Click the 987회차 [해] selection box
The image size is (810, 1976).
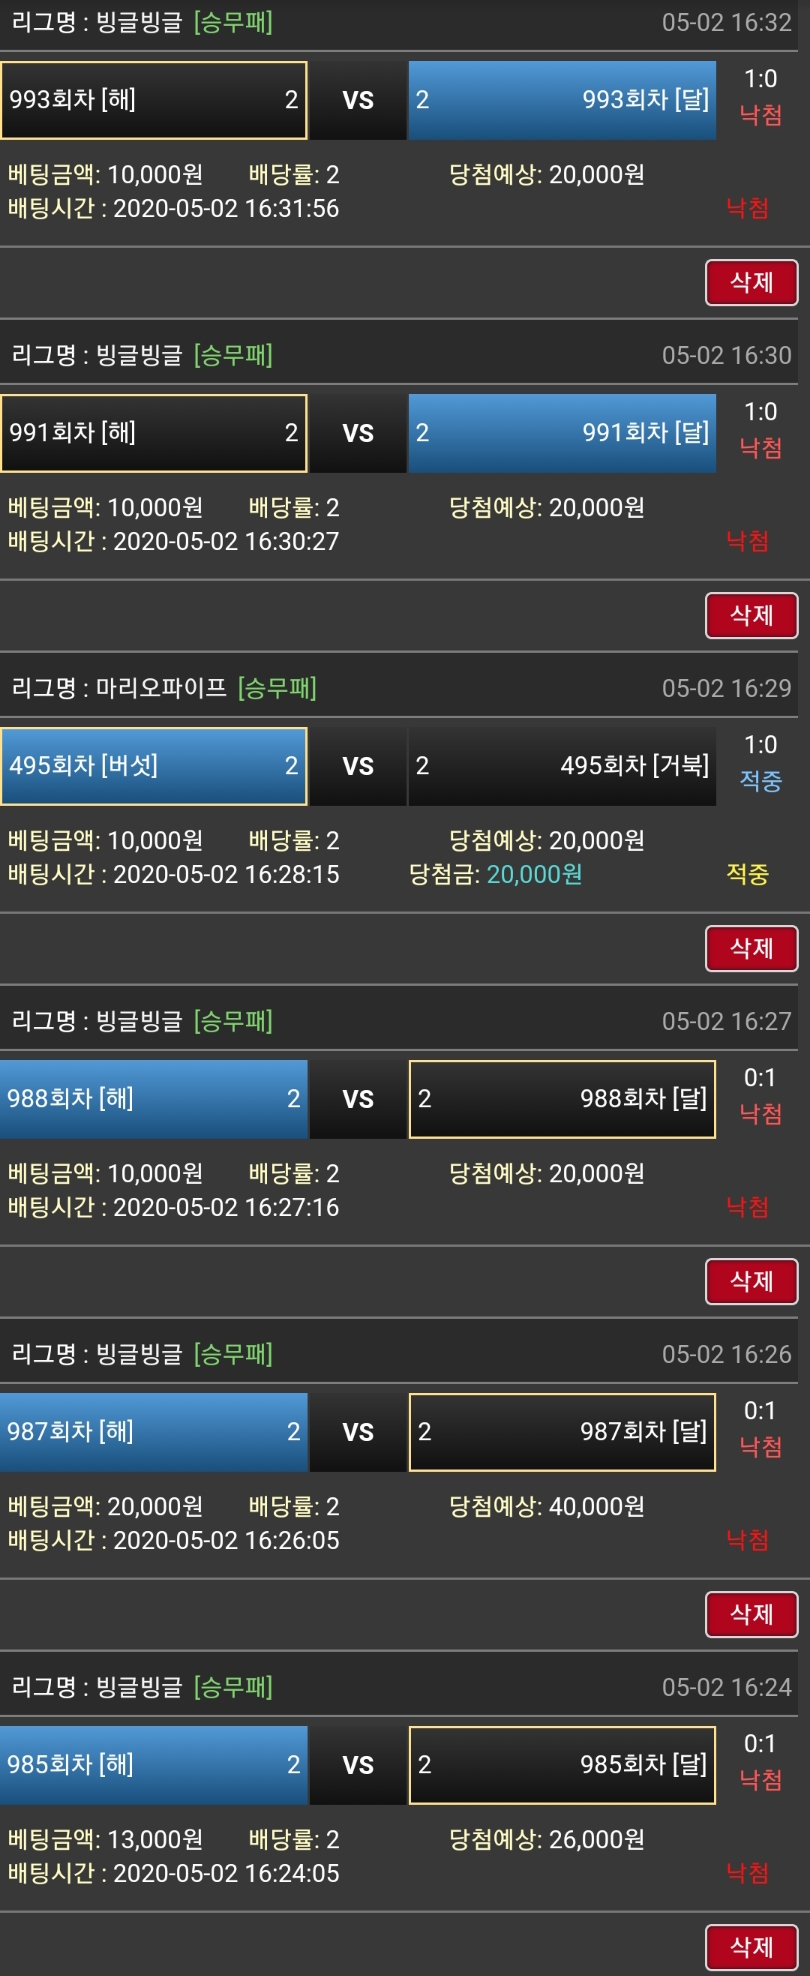pos(154,1432)
